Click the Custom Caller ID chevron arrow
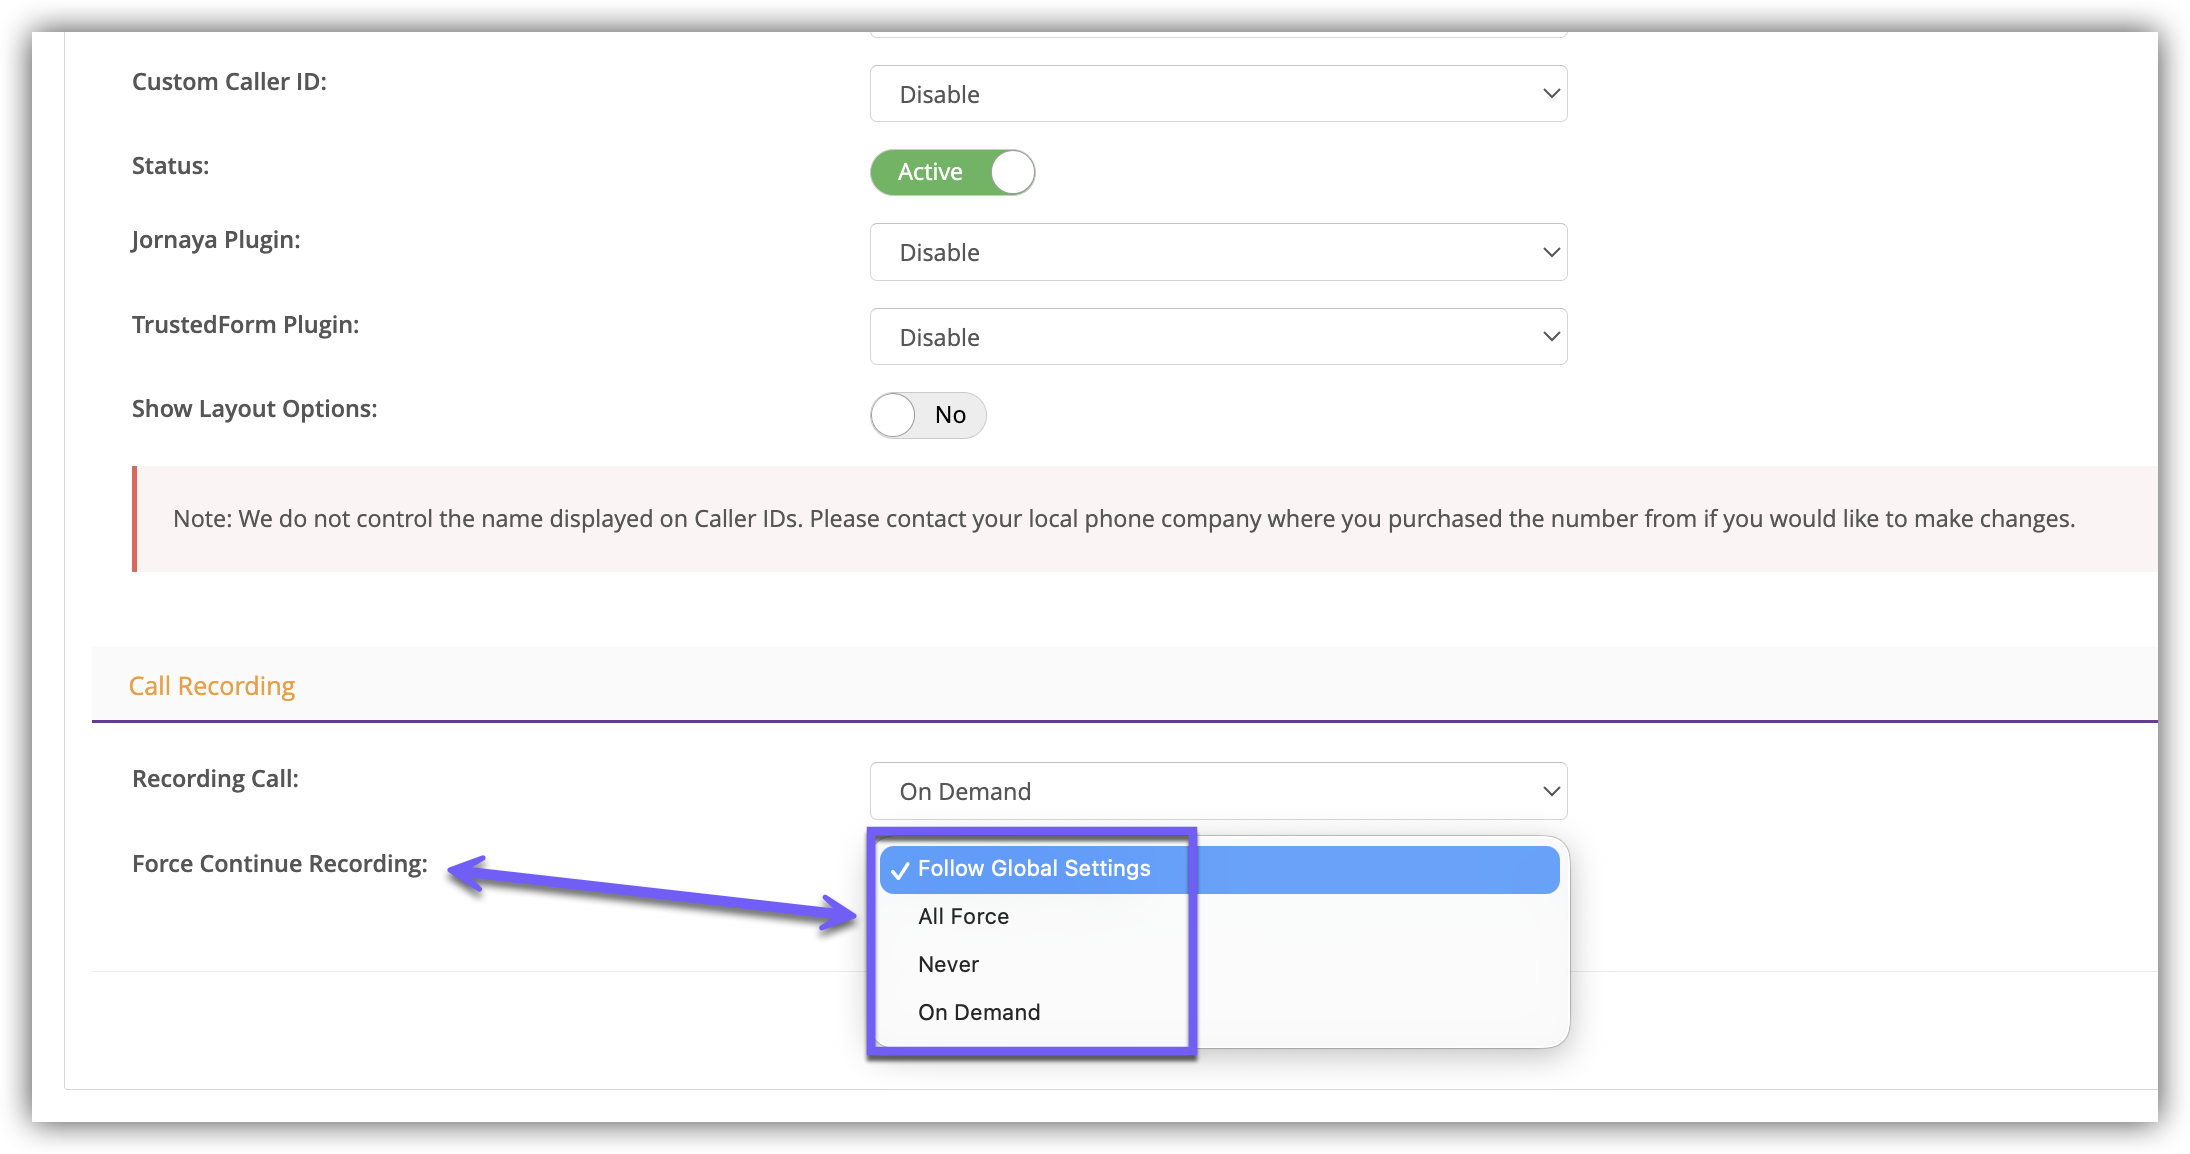This screenshot has height=1154, width=2190. pos(1551,94)
